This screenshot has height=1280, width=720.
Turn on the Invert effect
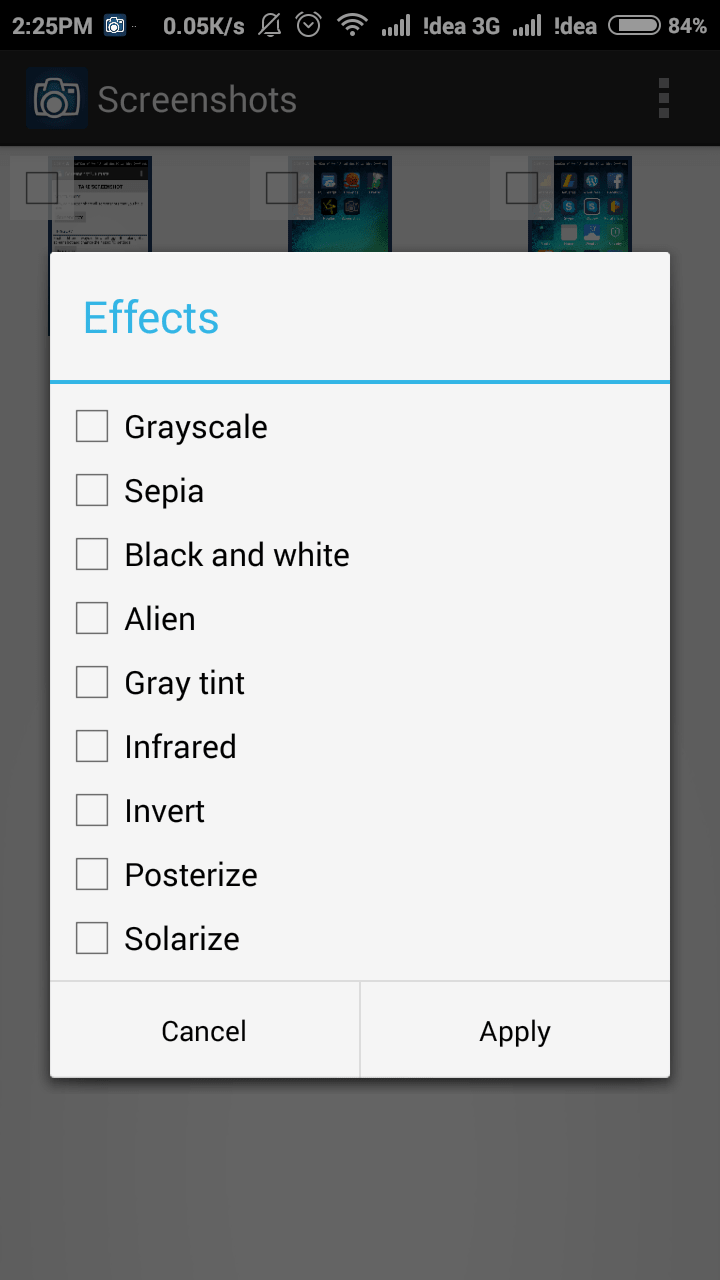pos(92,811)
